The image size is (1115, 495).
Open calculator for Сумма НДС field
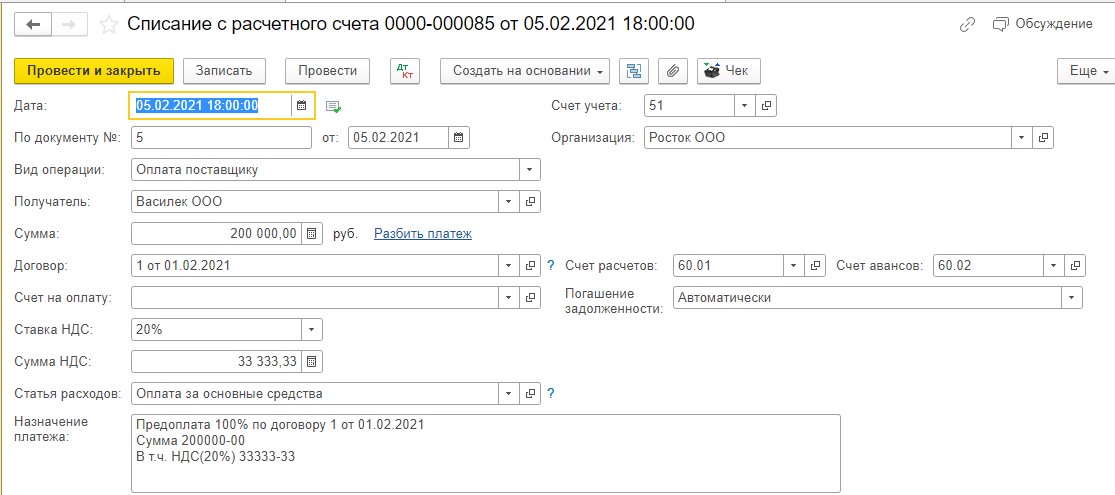311,361
